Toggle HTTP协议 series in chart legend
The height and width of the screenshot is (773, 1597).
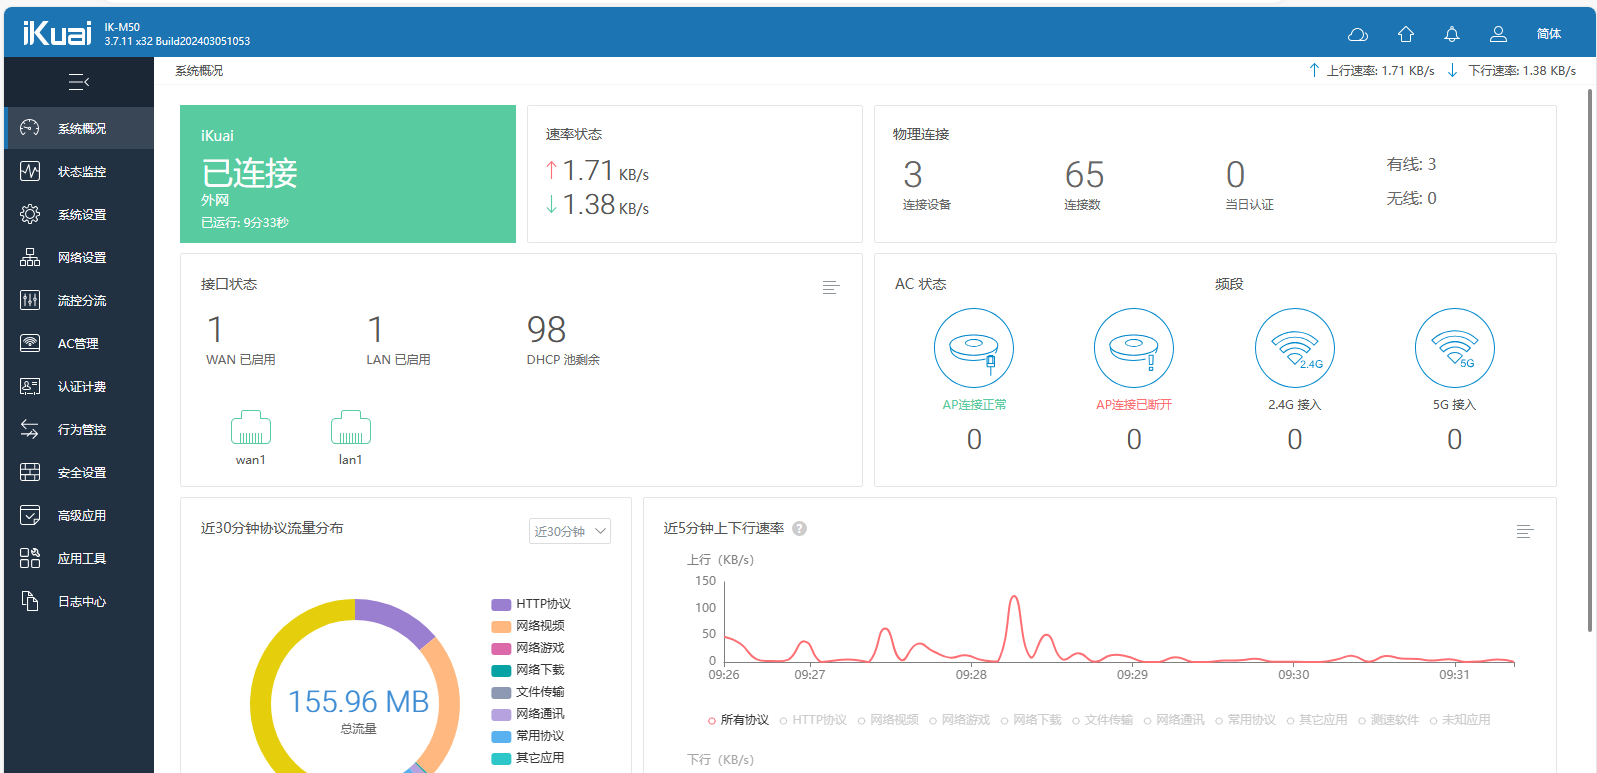(x=813, y=720)
